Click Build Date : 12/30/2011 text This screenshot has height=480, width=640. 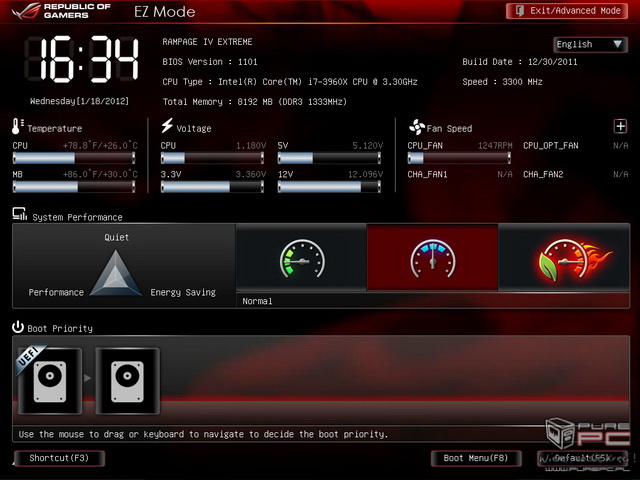[x=520, y=62]
